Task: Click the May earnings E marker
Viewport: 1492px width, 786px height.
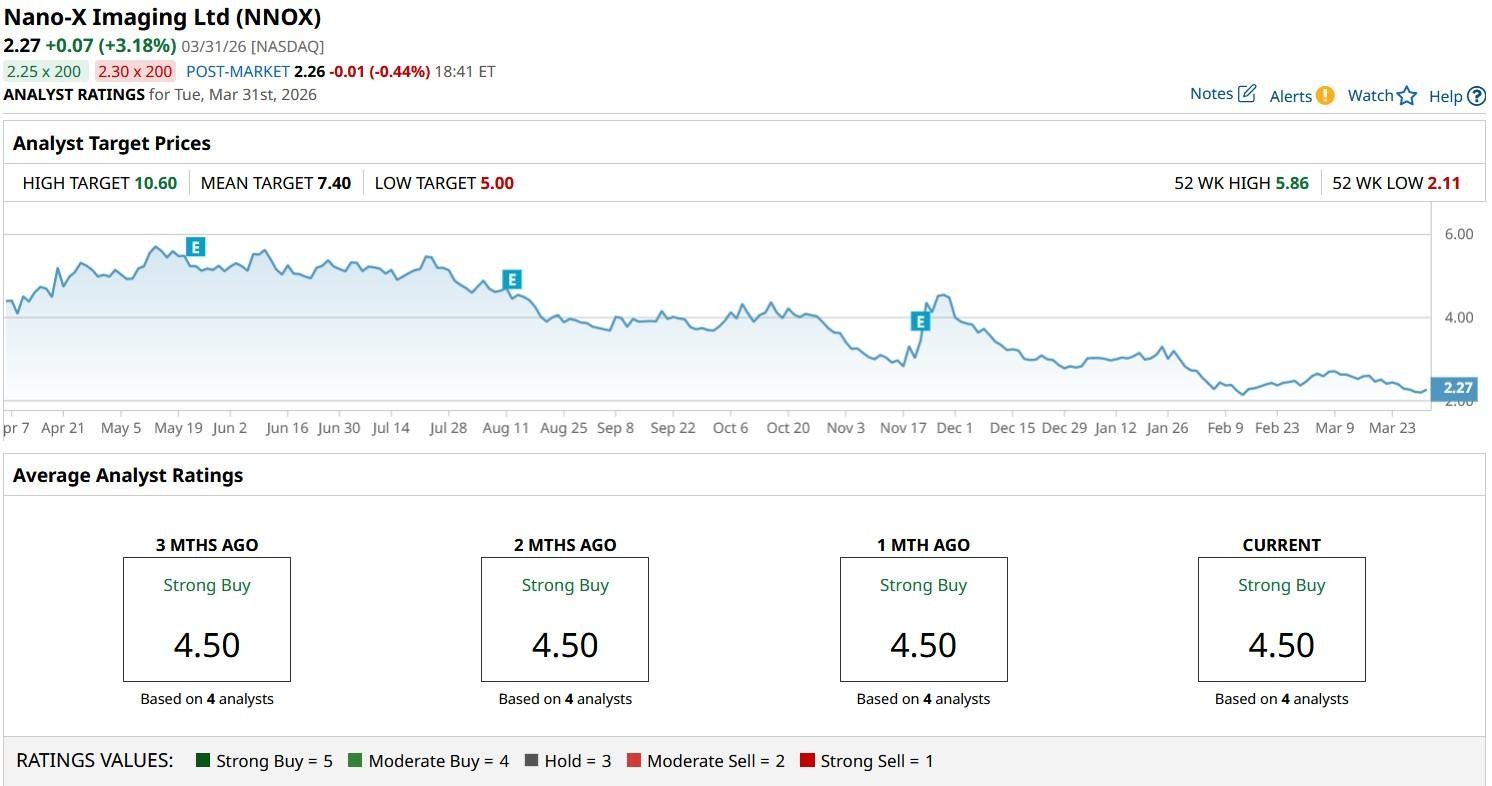Action: point(196,247)
